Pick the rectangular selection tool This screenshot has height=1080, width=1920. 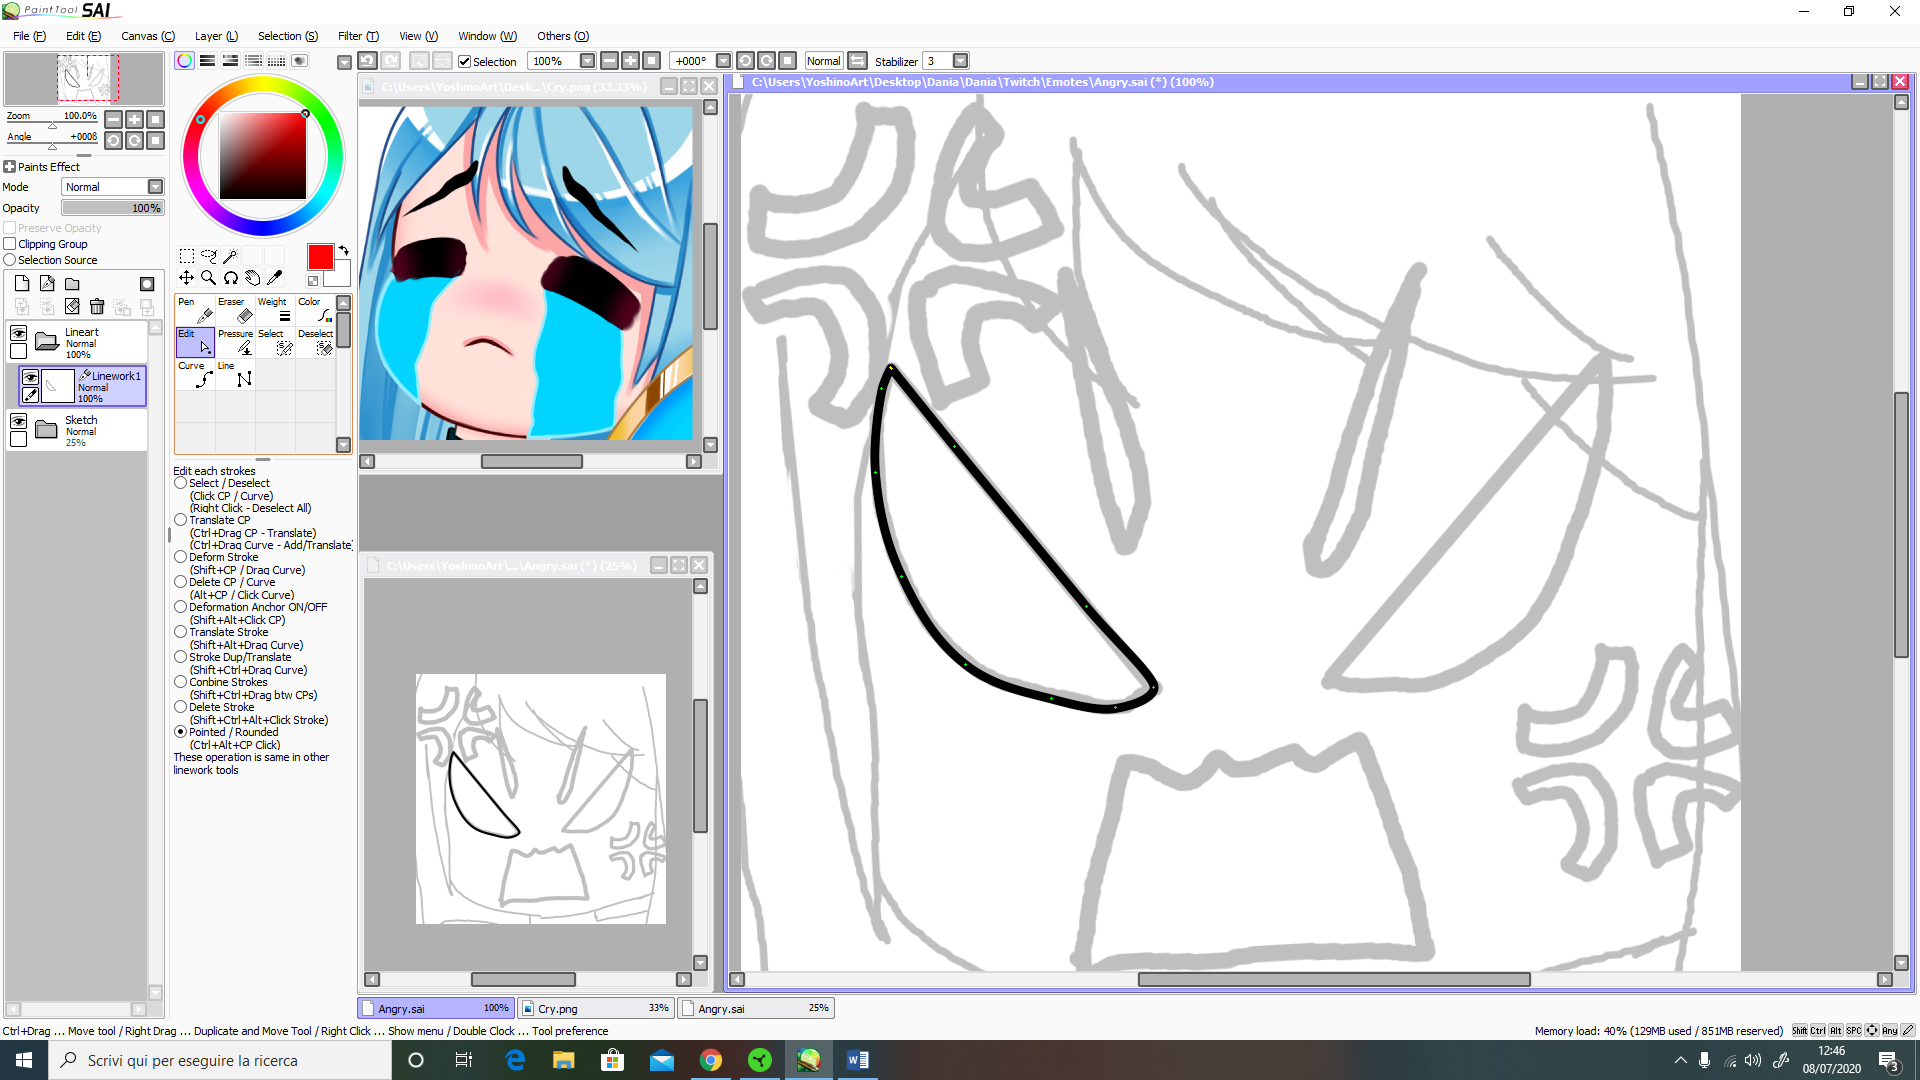187,256
